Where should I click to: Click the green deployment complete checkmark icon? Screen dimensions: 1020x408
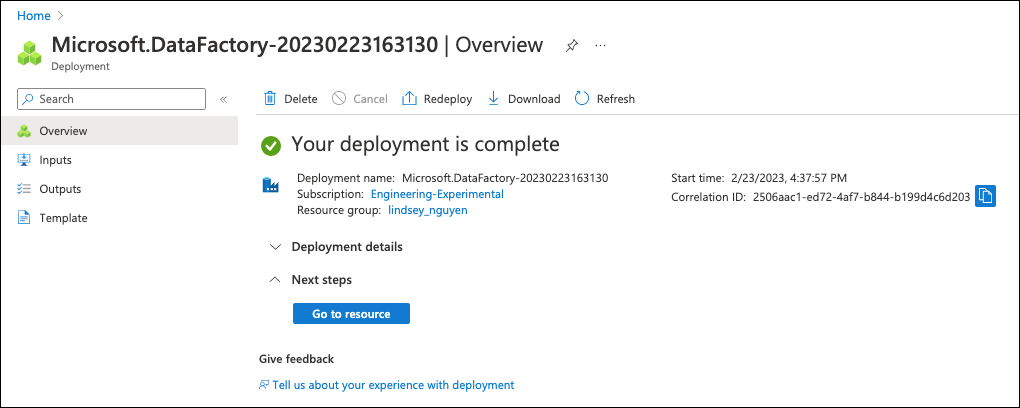point(271,146)
